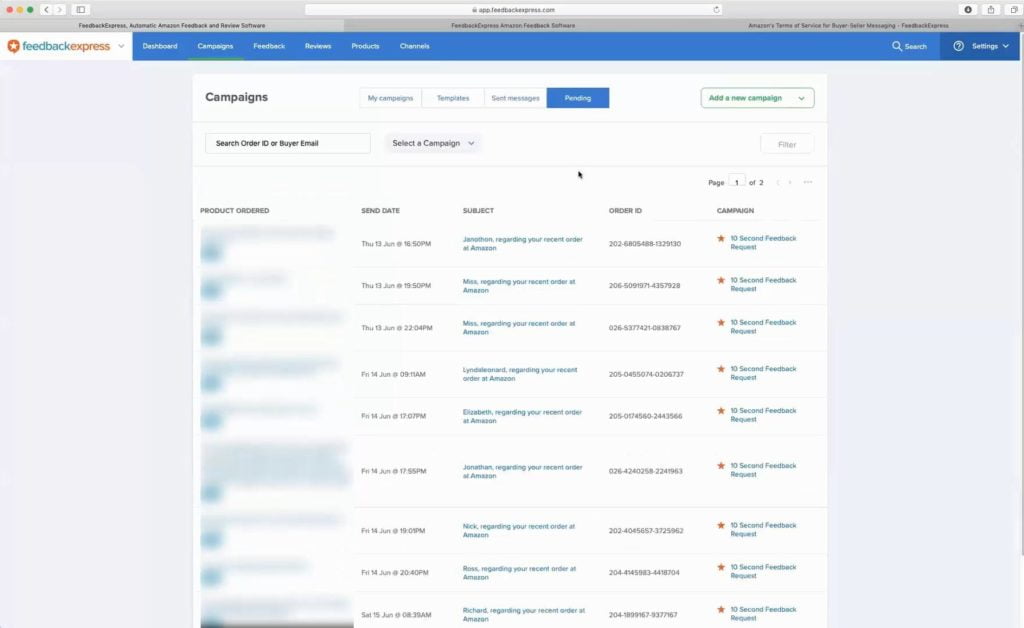Click the PRODUCT ORDERED column header

click(234, 211)
